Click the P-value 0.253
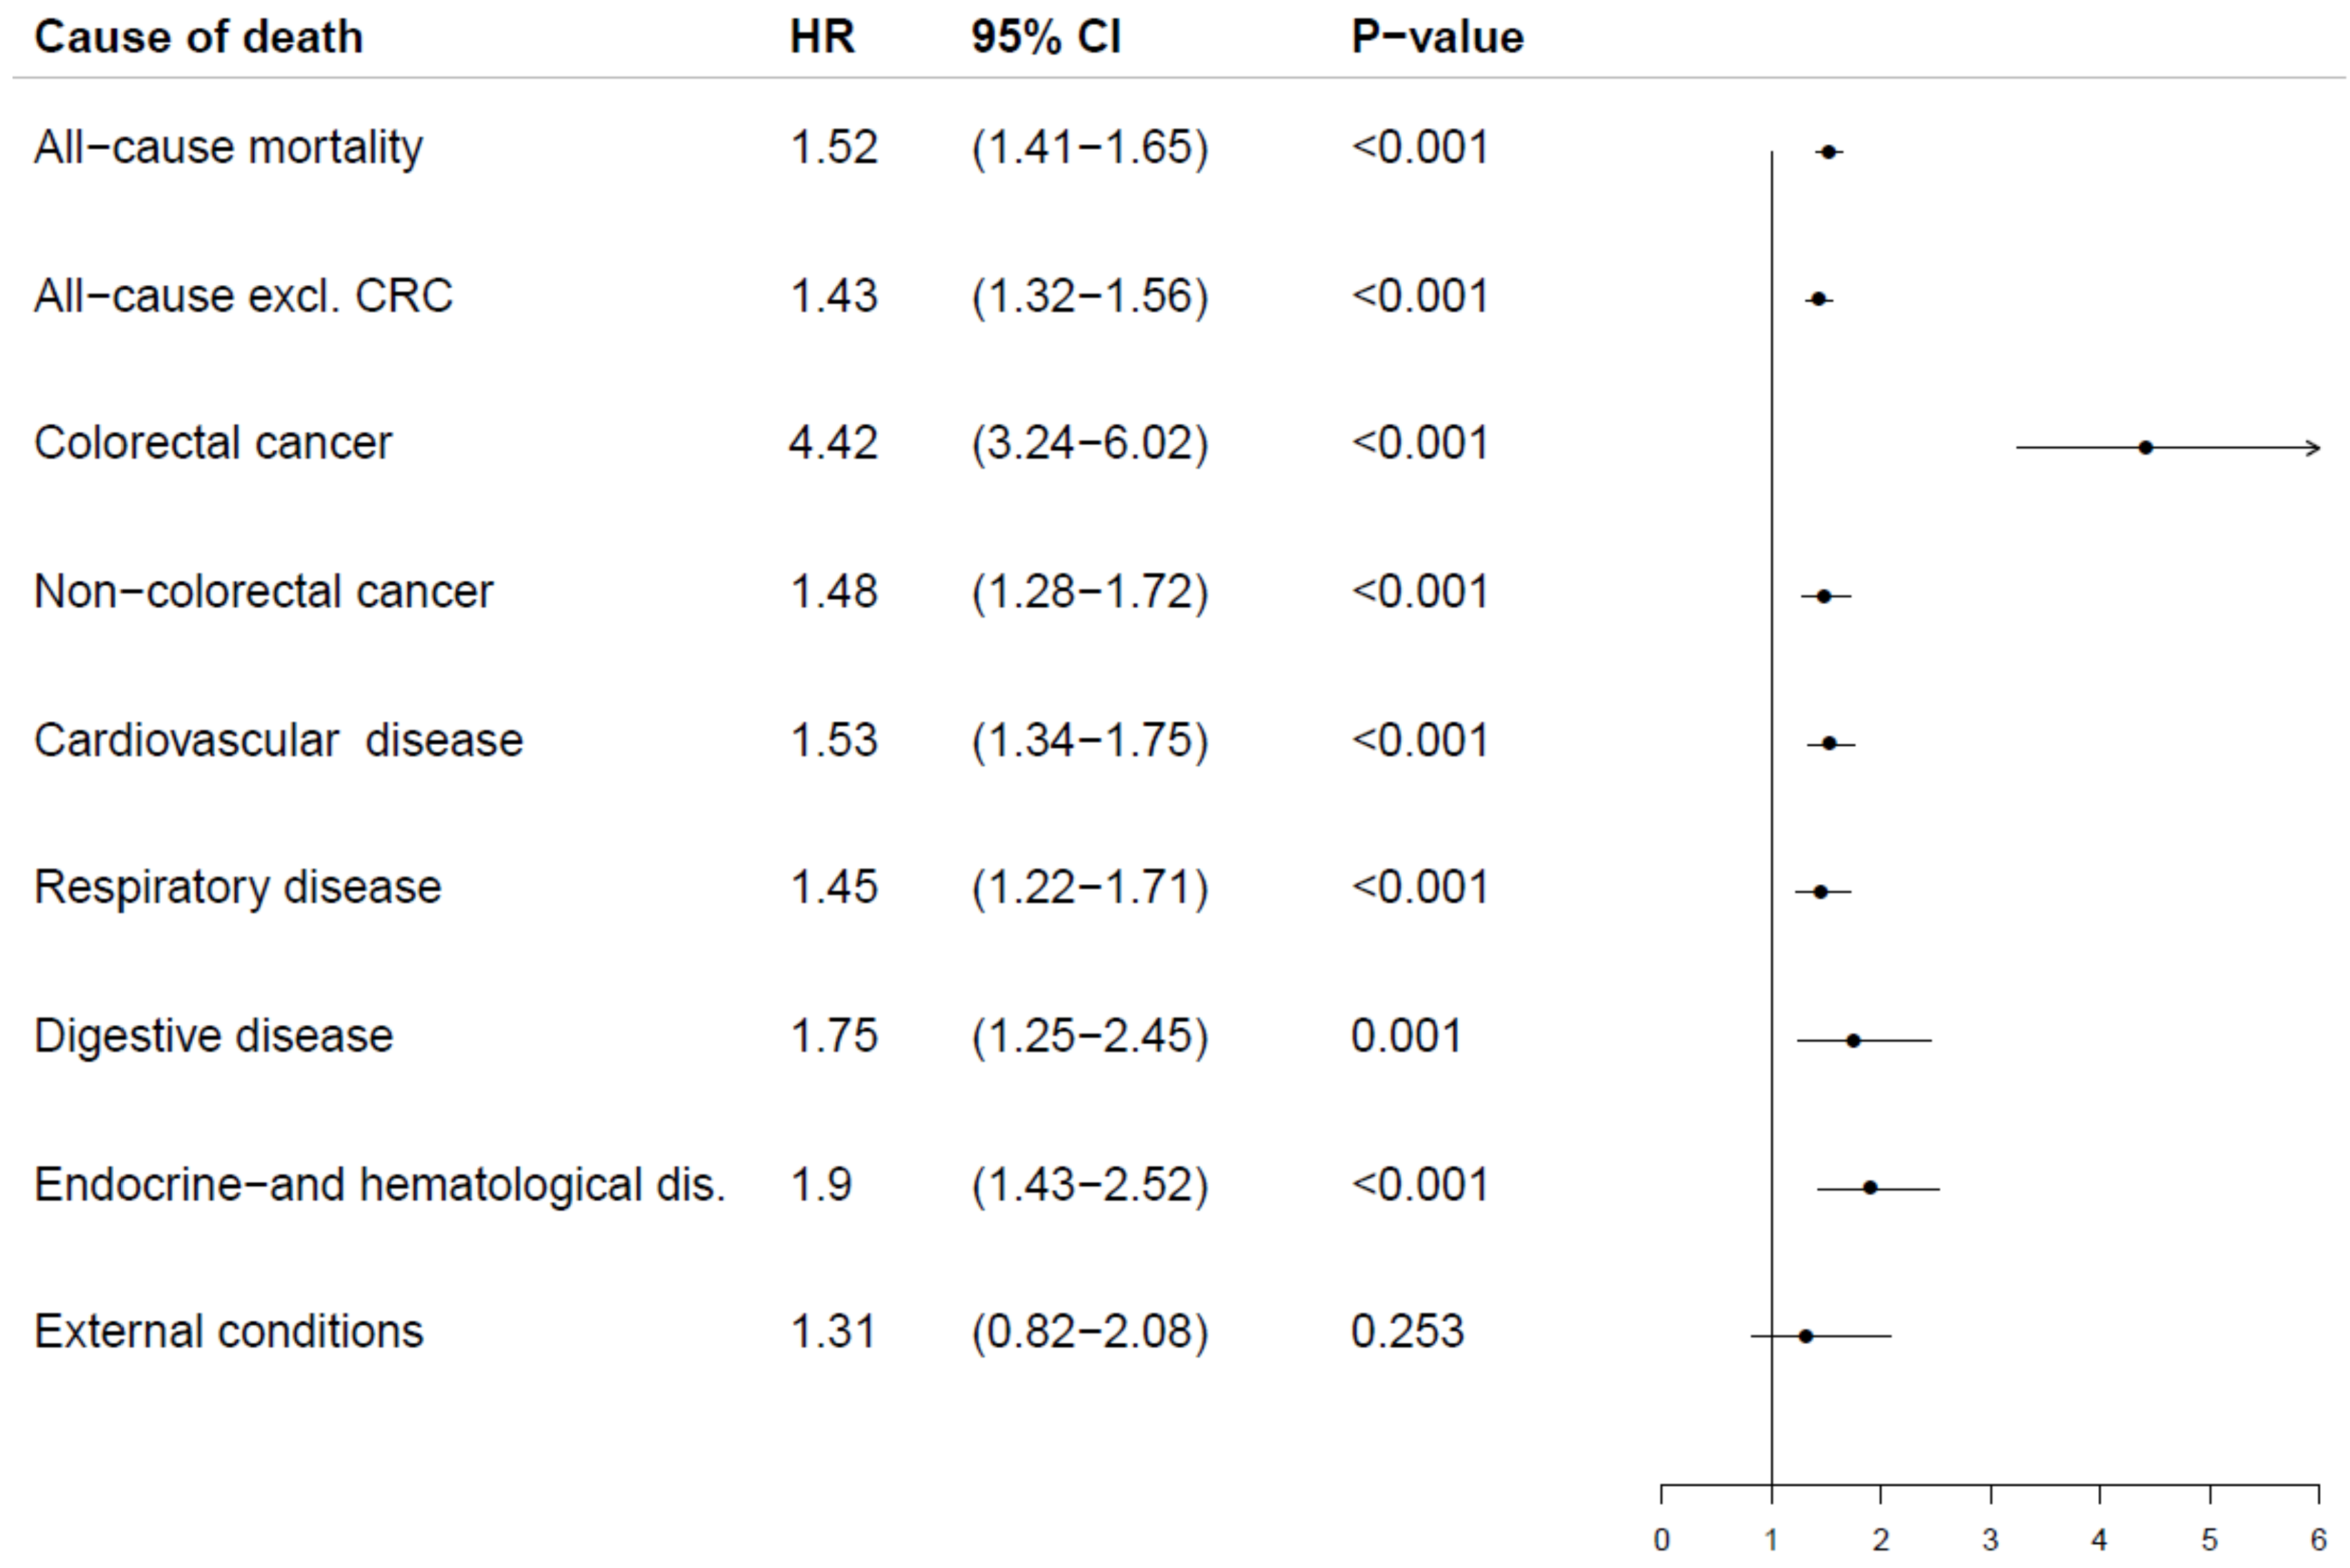2350x1568 pixels. click(1406, 1332)
